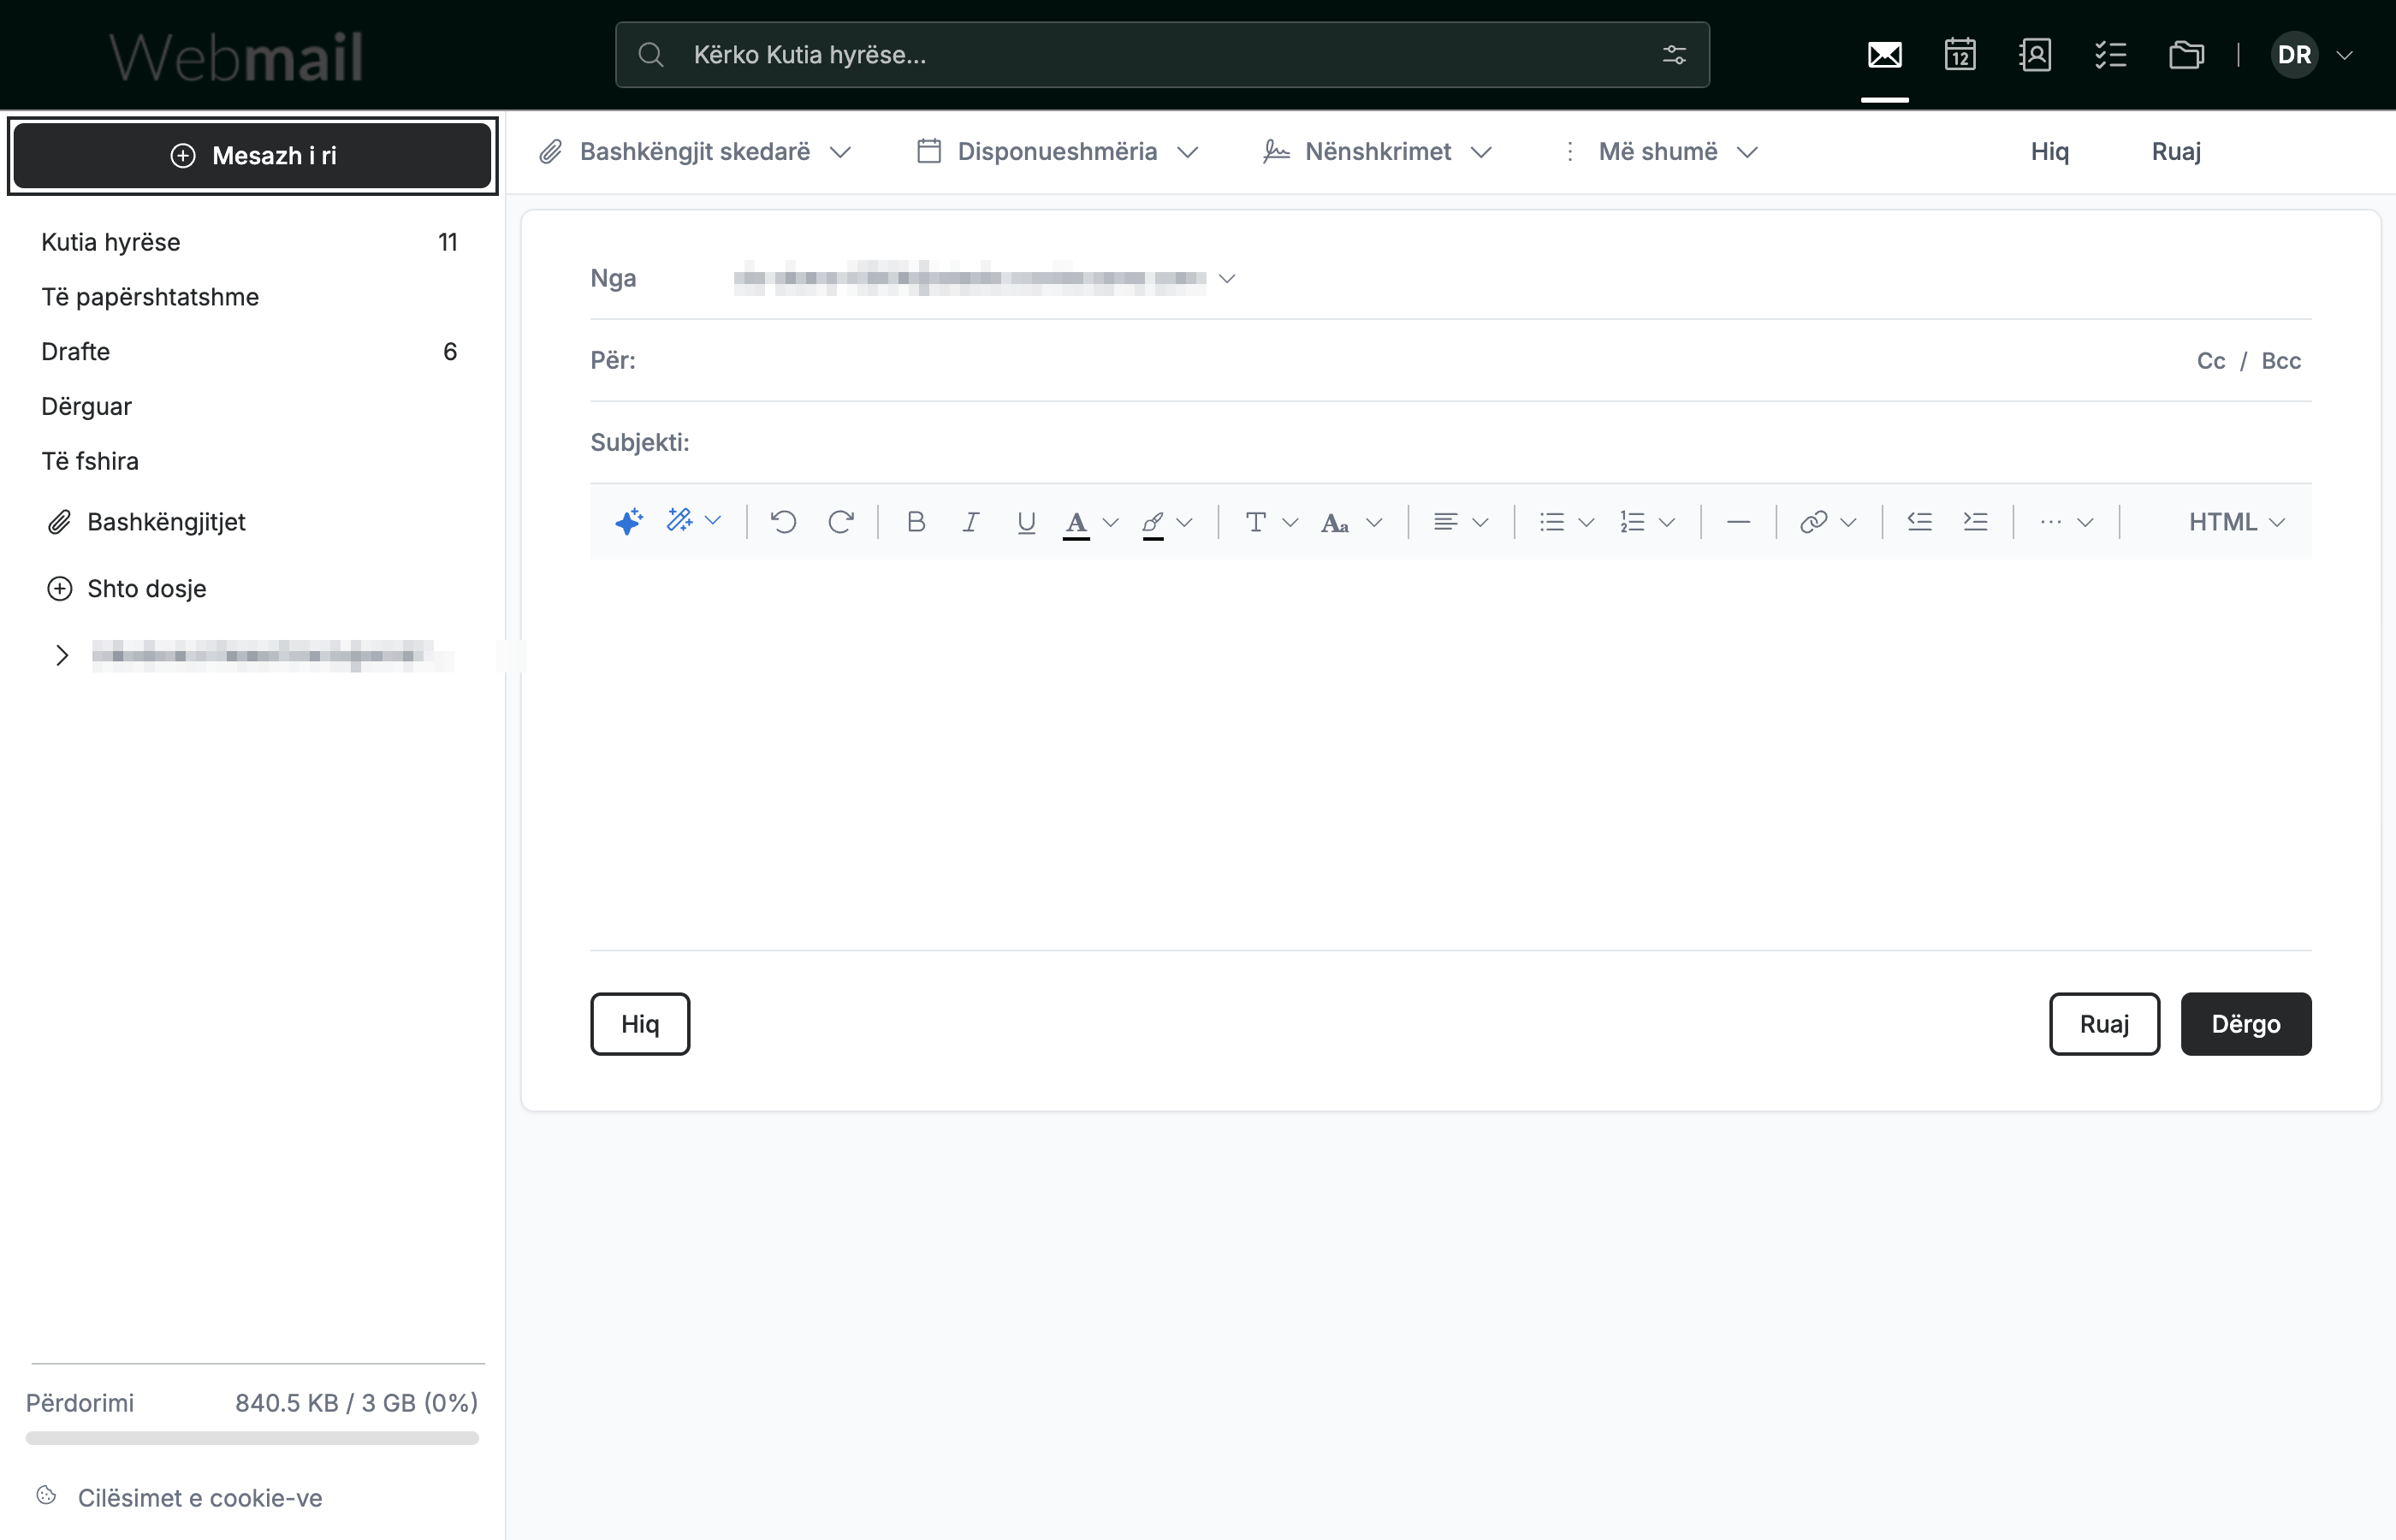Open the Nënshkrimet menu
Viewport: 2396px width, 1540px height.
[1377, 151]
